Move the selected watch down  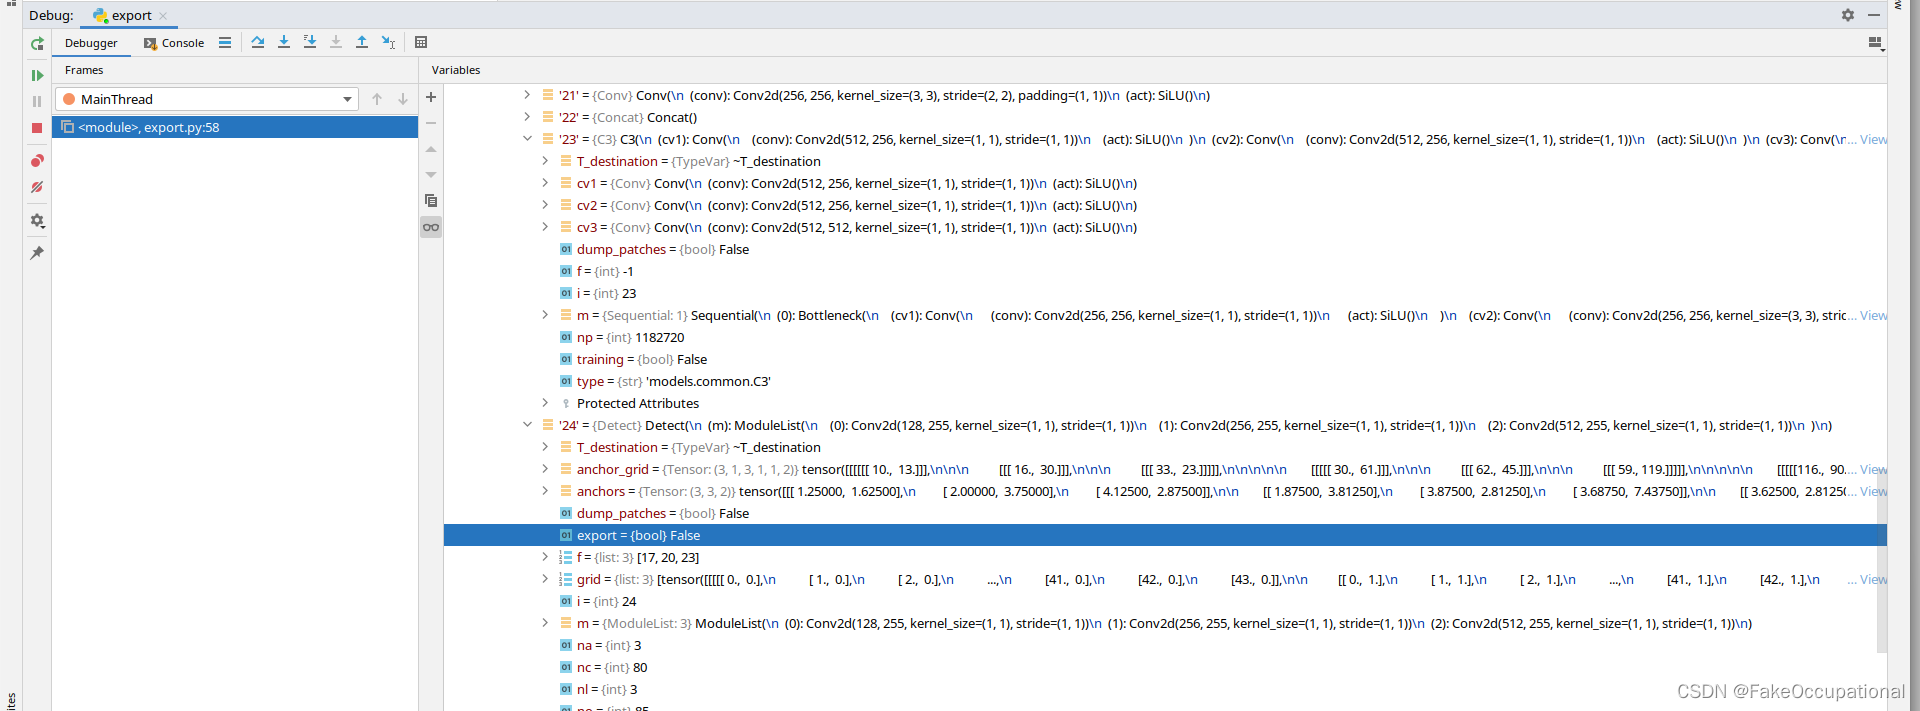[x=431, y=175]
